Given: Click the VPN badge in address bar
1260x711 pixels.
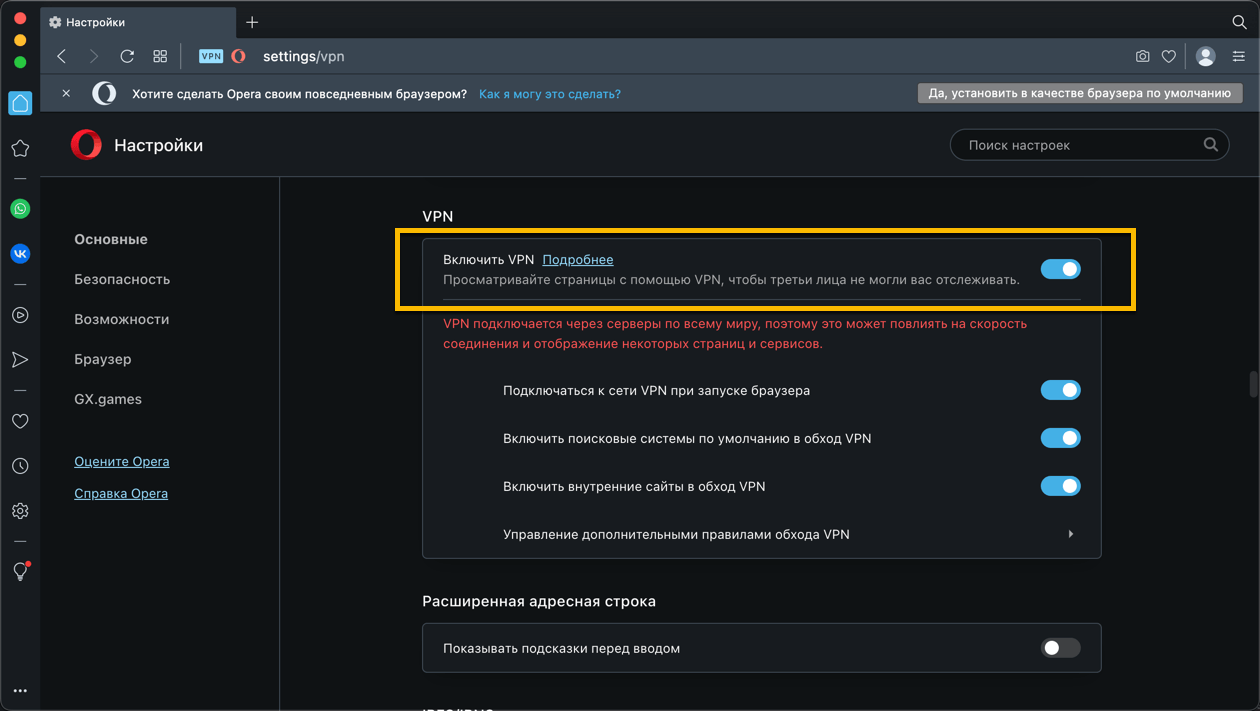Looking at the screenshot, I should (211, 56).
